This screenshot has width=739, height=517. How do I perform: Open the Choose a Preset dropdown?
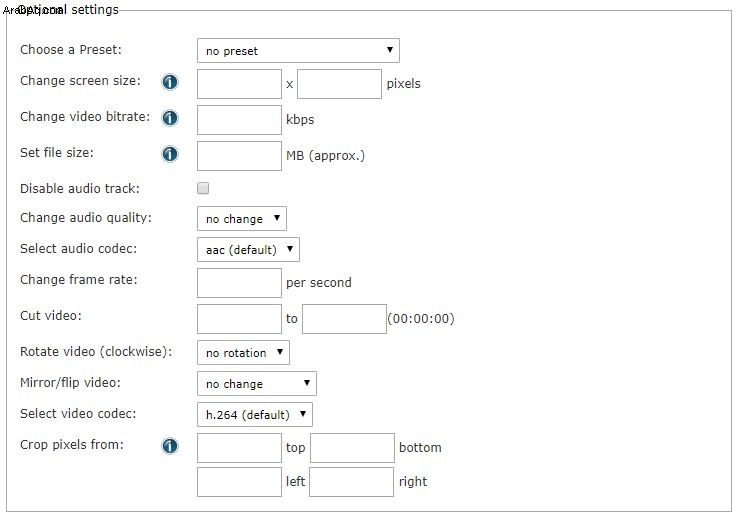tap(298, 50)
